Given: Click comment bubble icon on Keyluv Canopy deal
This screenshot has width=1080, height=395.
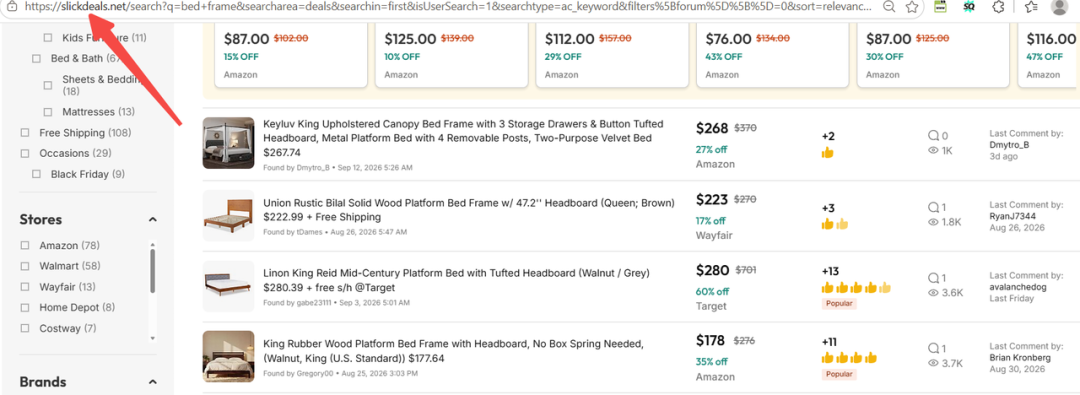Looking at the screenshot, I should [x=933, y=136].
